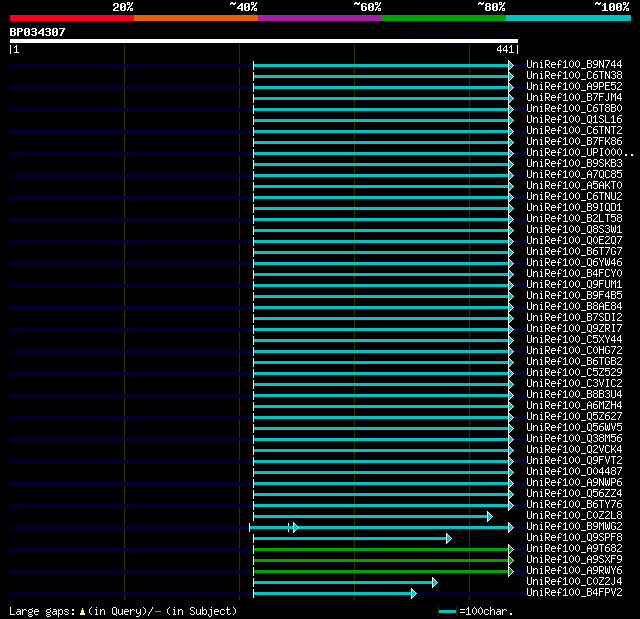
Task: Click the C0Z2L8 alignment end arrowhead
Action: click(x=490, y=517)
